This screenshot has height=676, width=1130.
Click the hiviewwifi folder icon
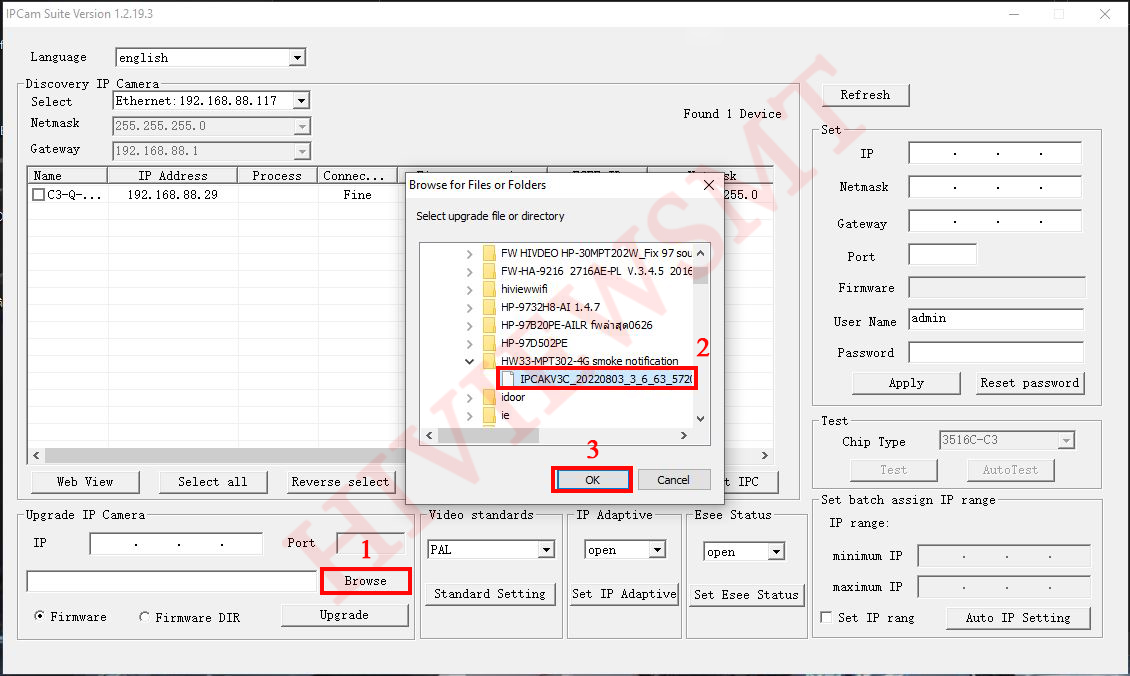(x=489, y=289)
